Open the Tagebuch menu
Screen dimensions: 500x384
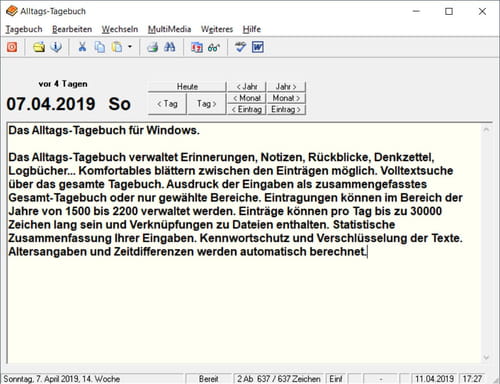pos(24,29)
